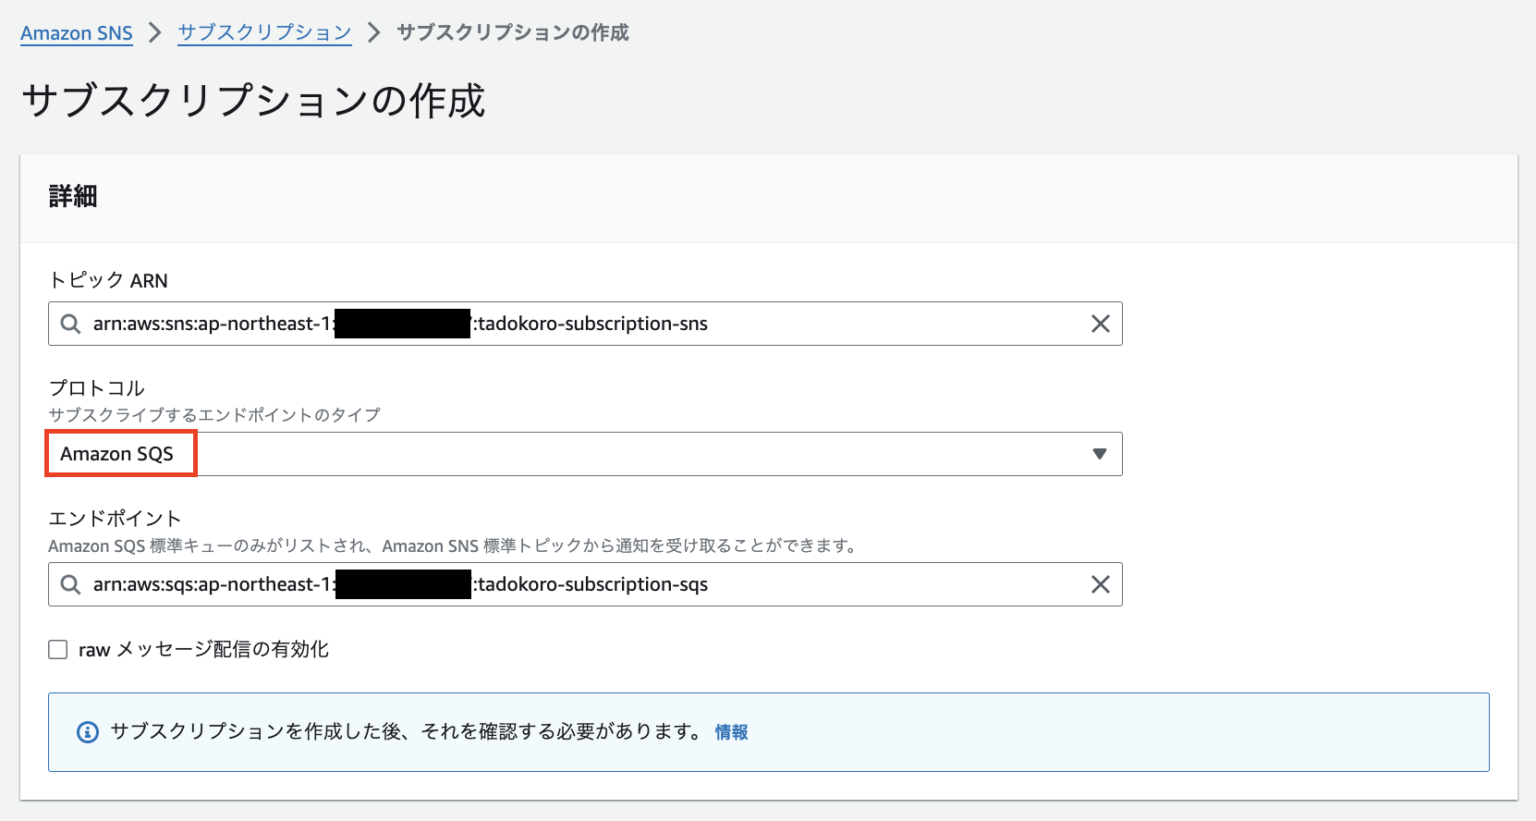
Task: Clear the topic ARN field with X
Action: (1100, 324)
